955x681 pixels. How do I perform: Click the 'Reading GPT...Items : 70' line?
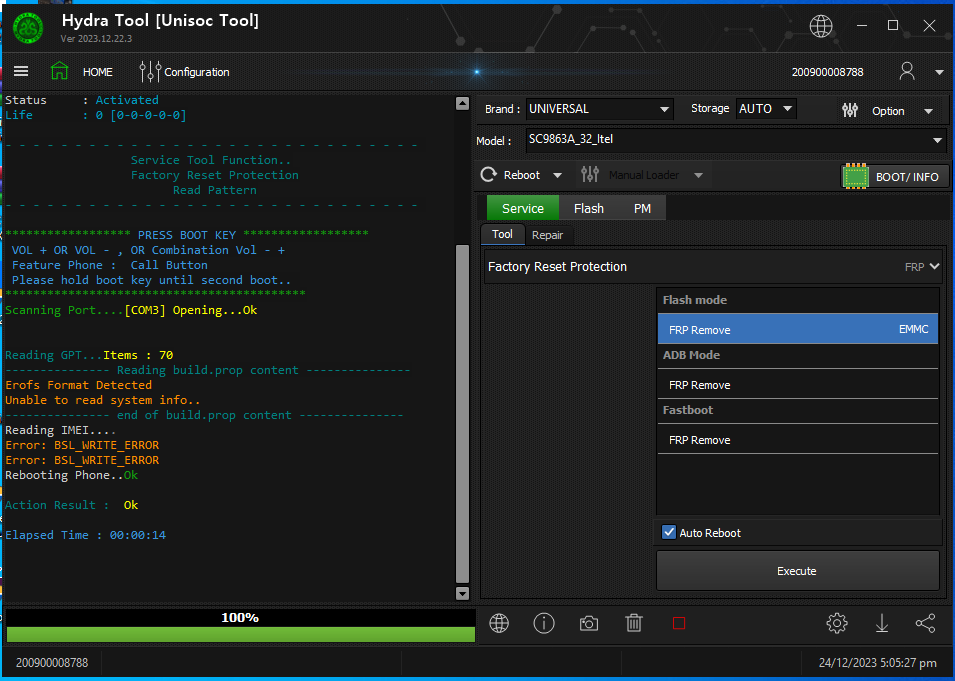[x=89, y=355]
